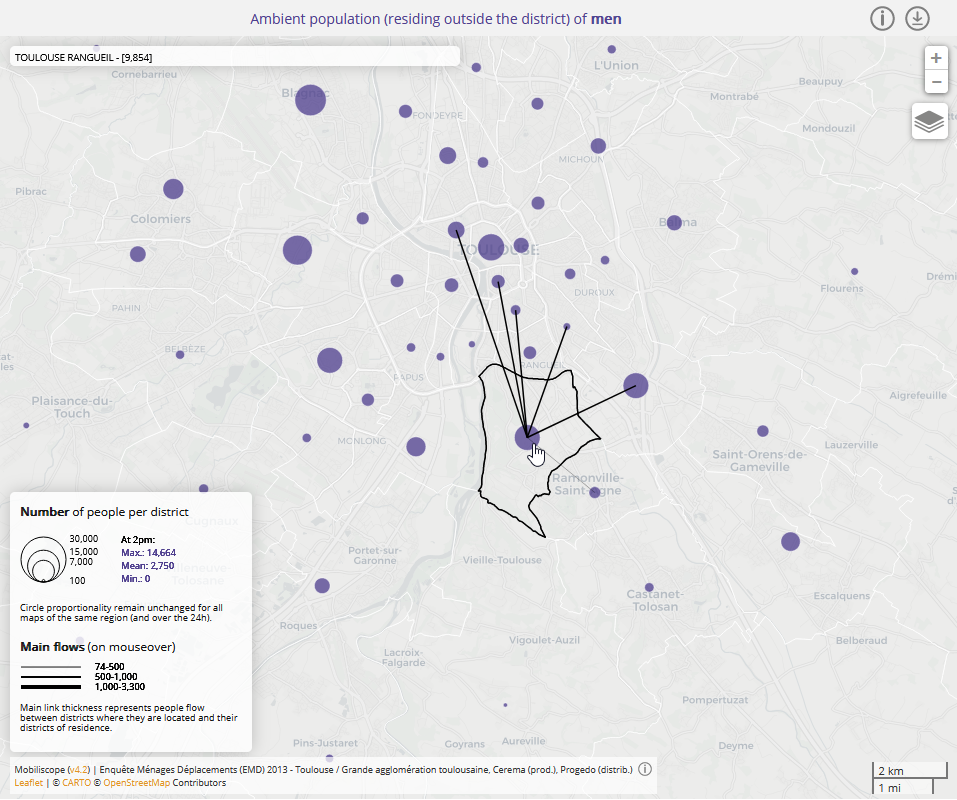The width and height of the screenshot is (957, 800).
Task: Click the proportional circles legend symbol
Action: coord(43,560)
